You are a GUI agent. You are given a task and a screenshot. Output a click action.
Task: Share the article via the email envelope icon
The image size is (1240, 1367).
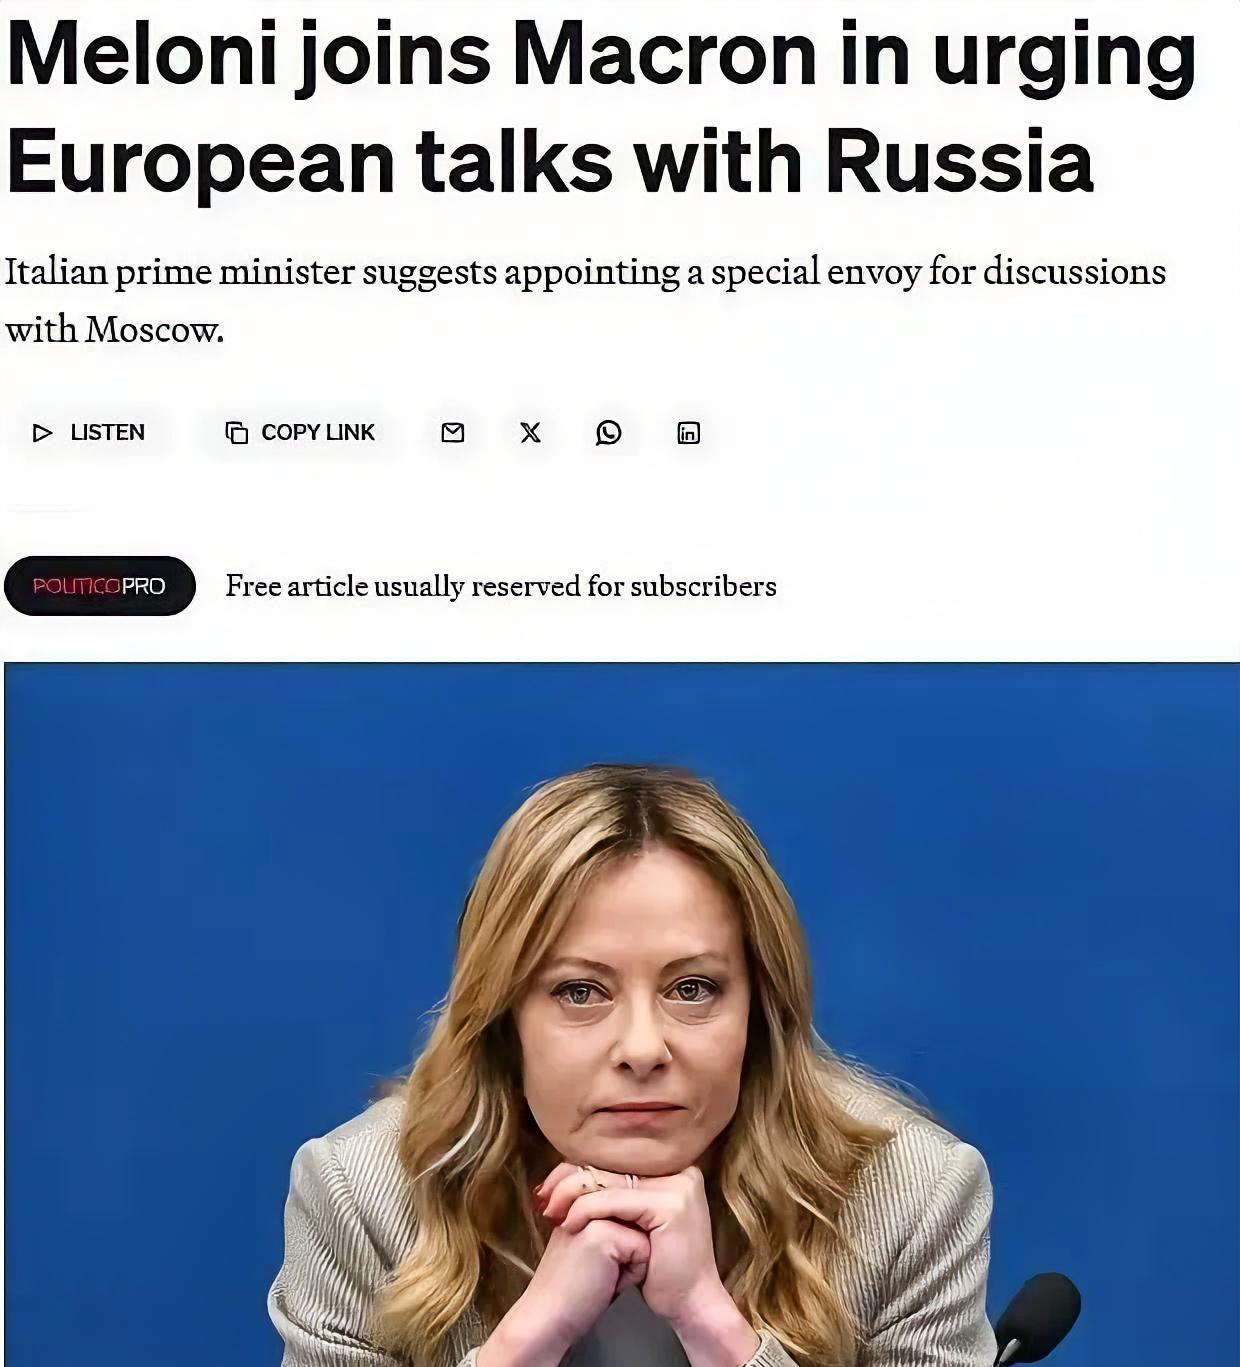[453, 432]
